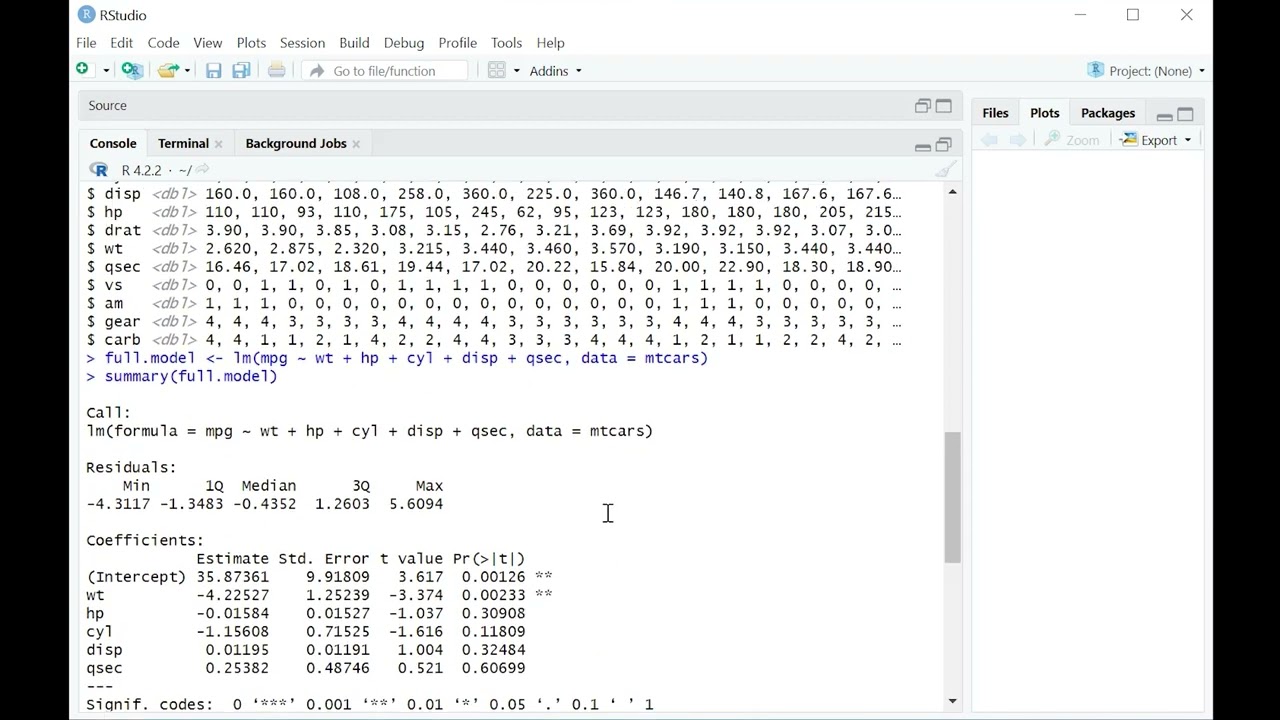Image resolution: width=1280 pixels, height=720 pixels.
Task: Expand recent files arrow beside Open
Action: (x=187, y=71)
